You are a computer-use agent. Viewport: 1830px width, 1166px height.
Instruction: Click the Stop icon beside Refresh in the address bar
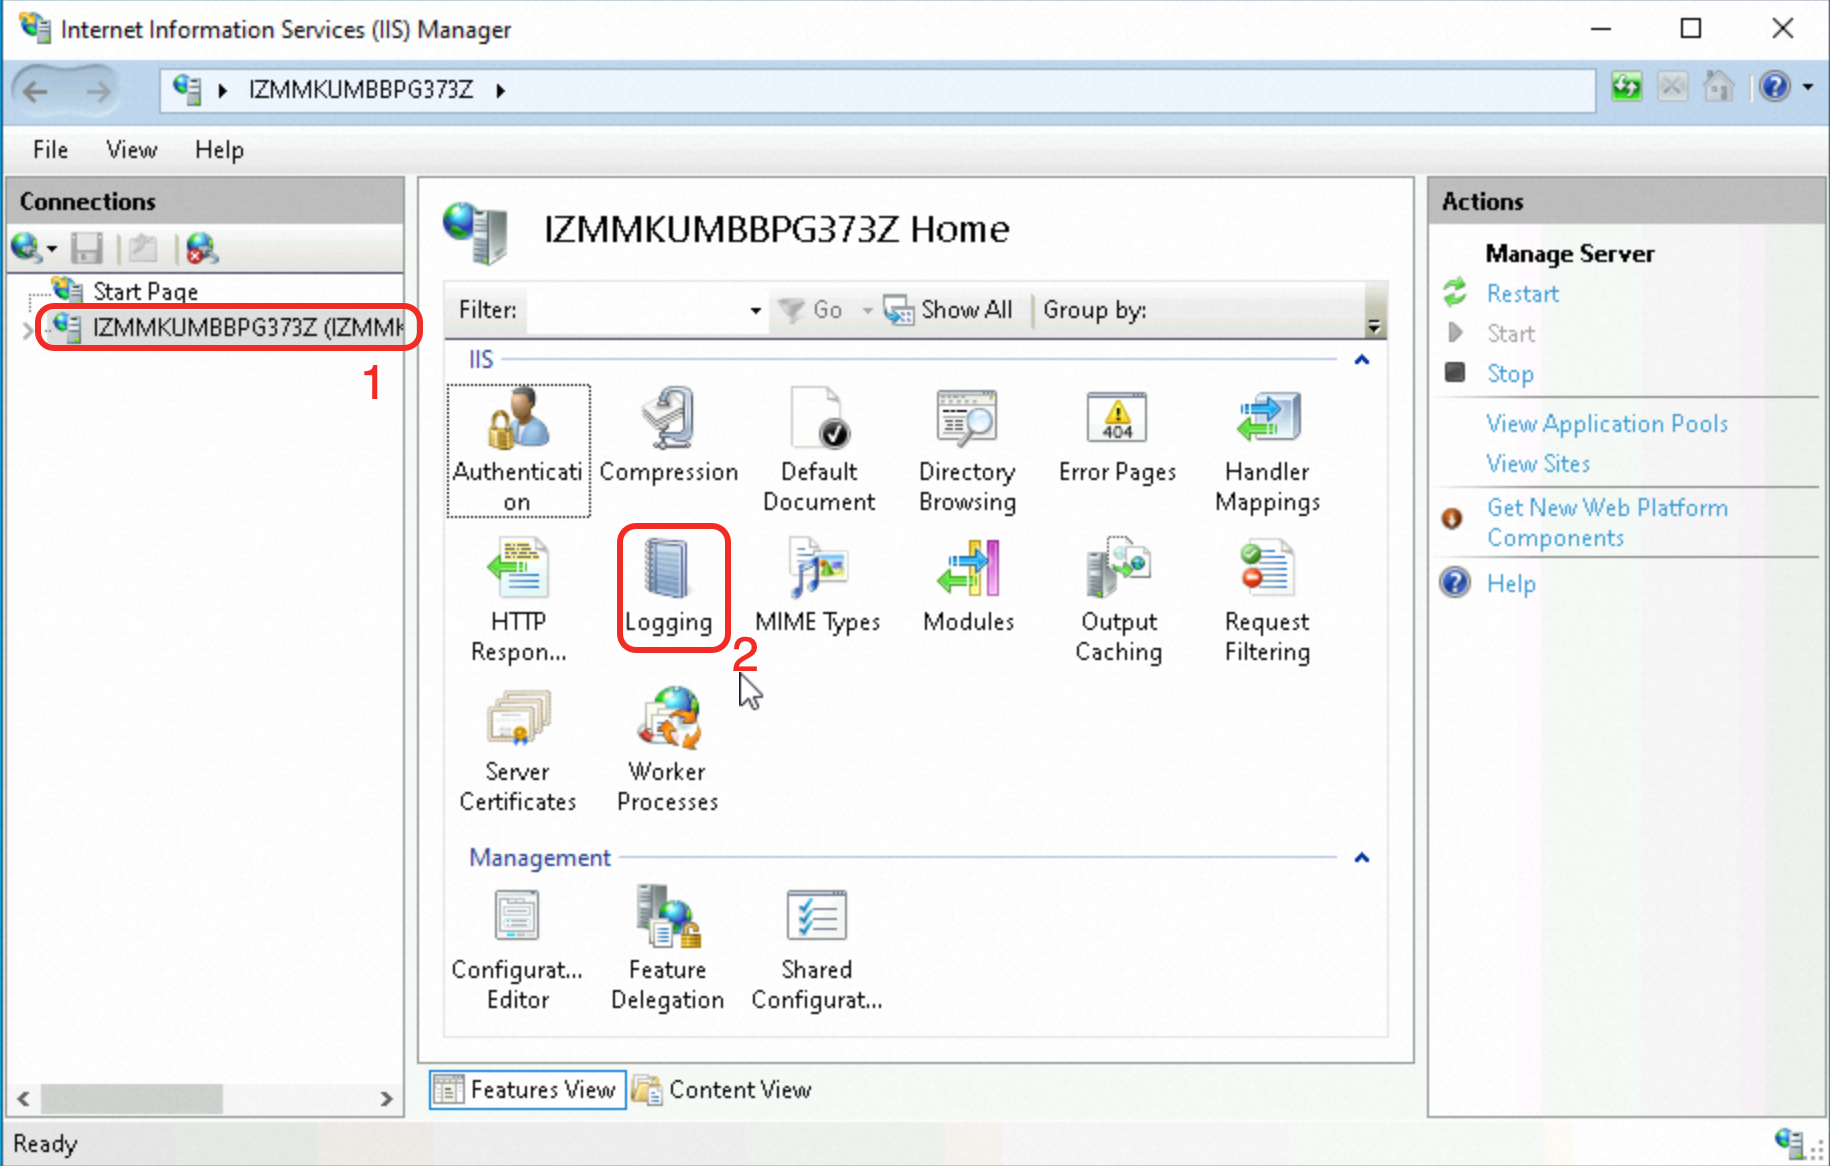click(1672, 88)
